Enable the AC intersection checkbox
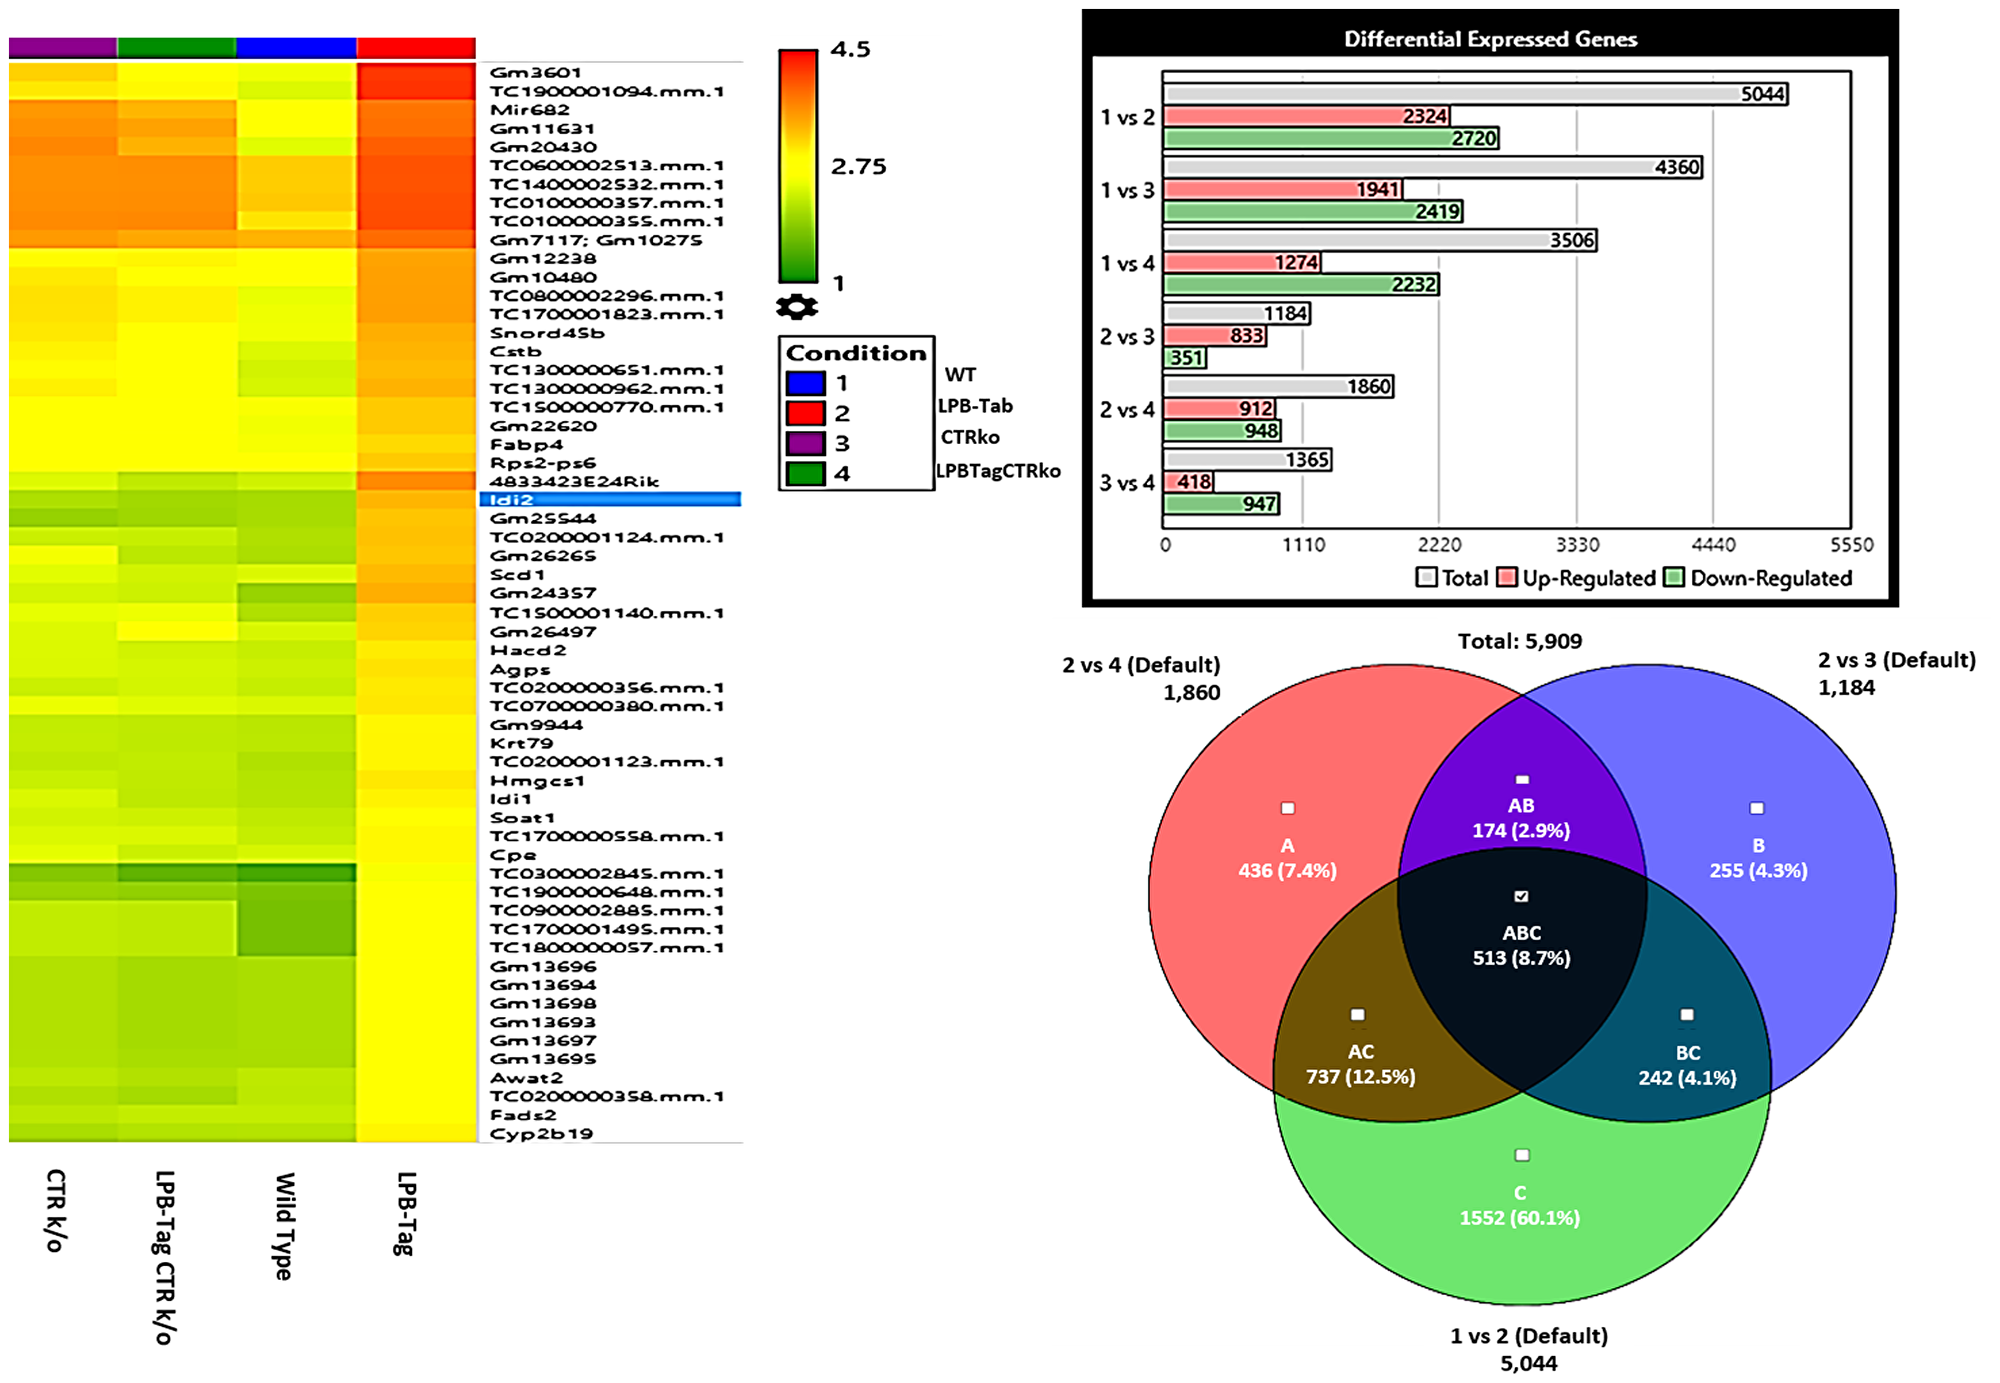This screenshot has width=2000, height=1383. [x=1358, y=1013]
